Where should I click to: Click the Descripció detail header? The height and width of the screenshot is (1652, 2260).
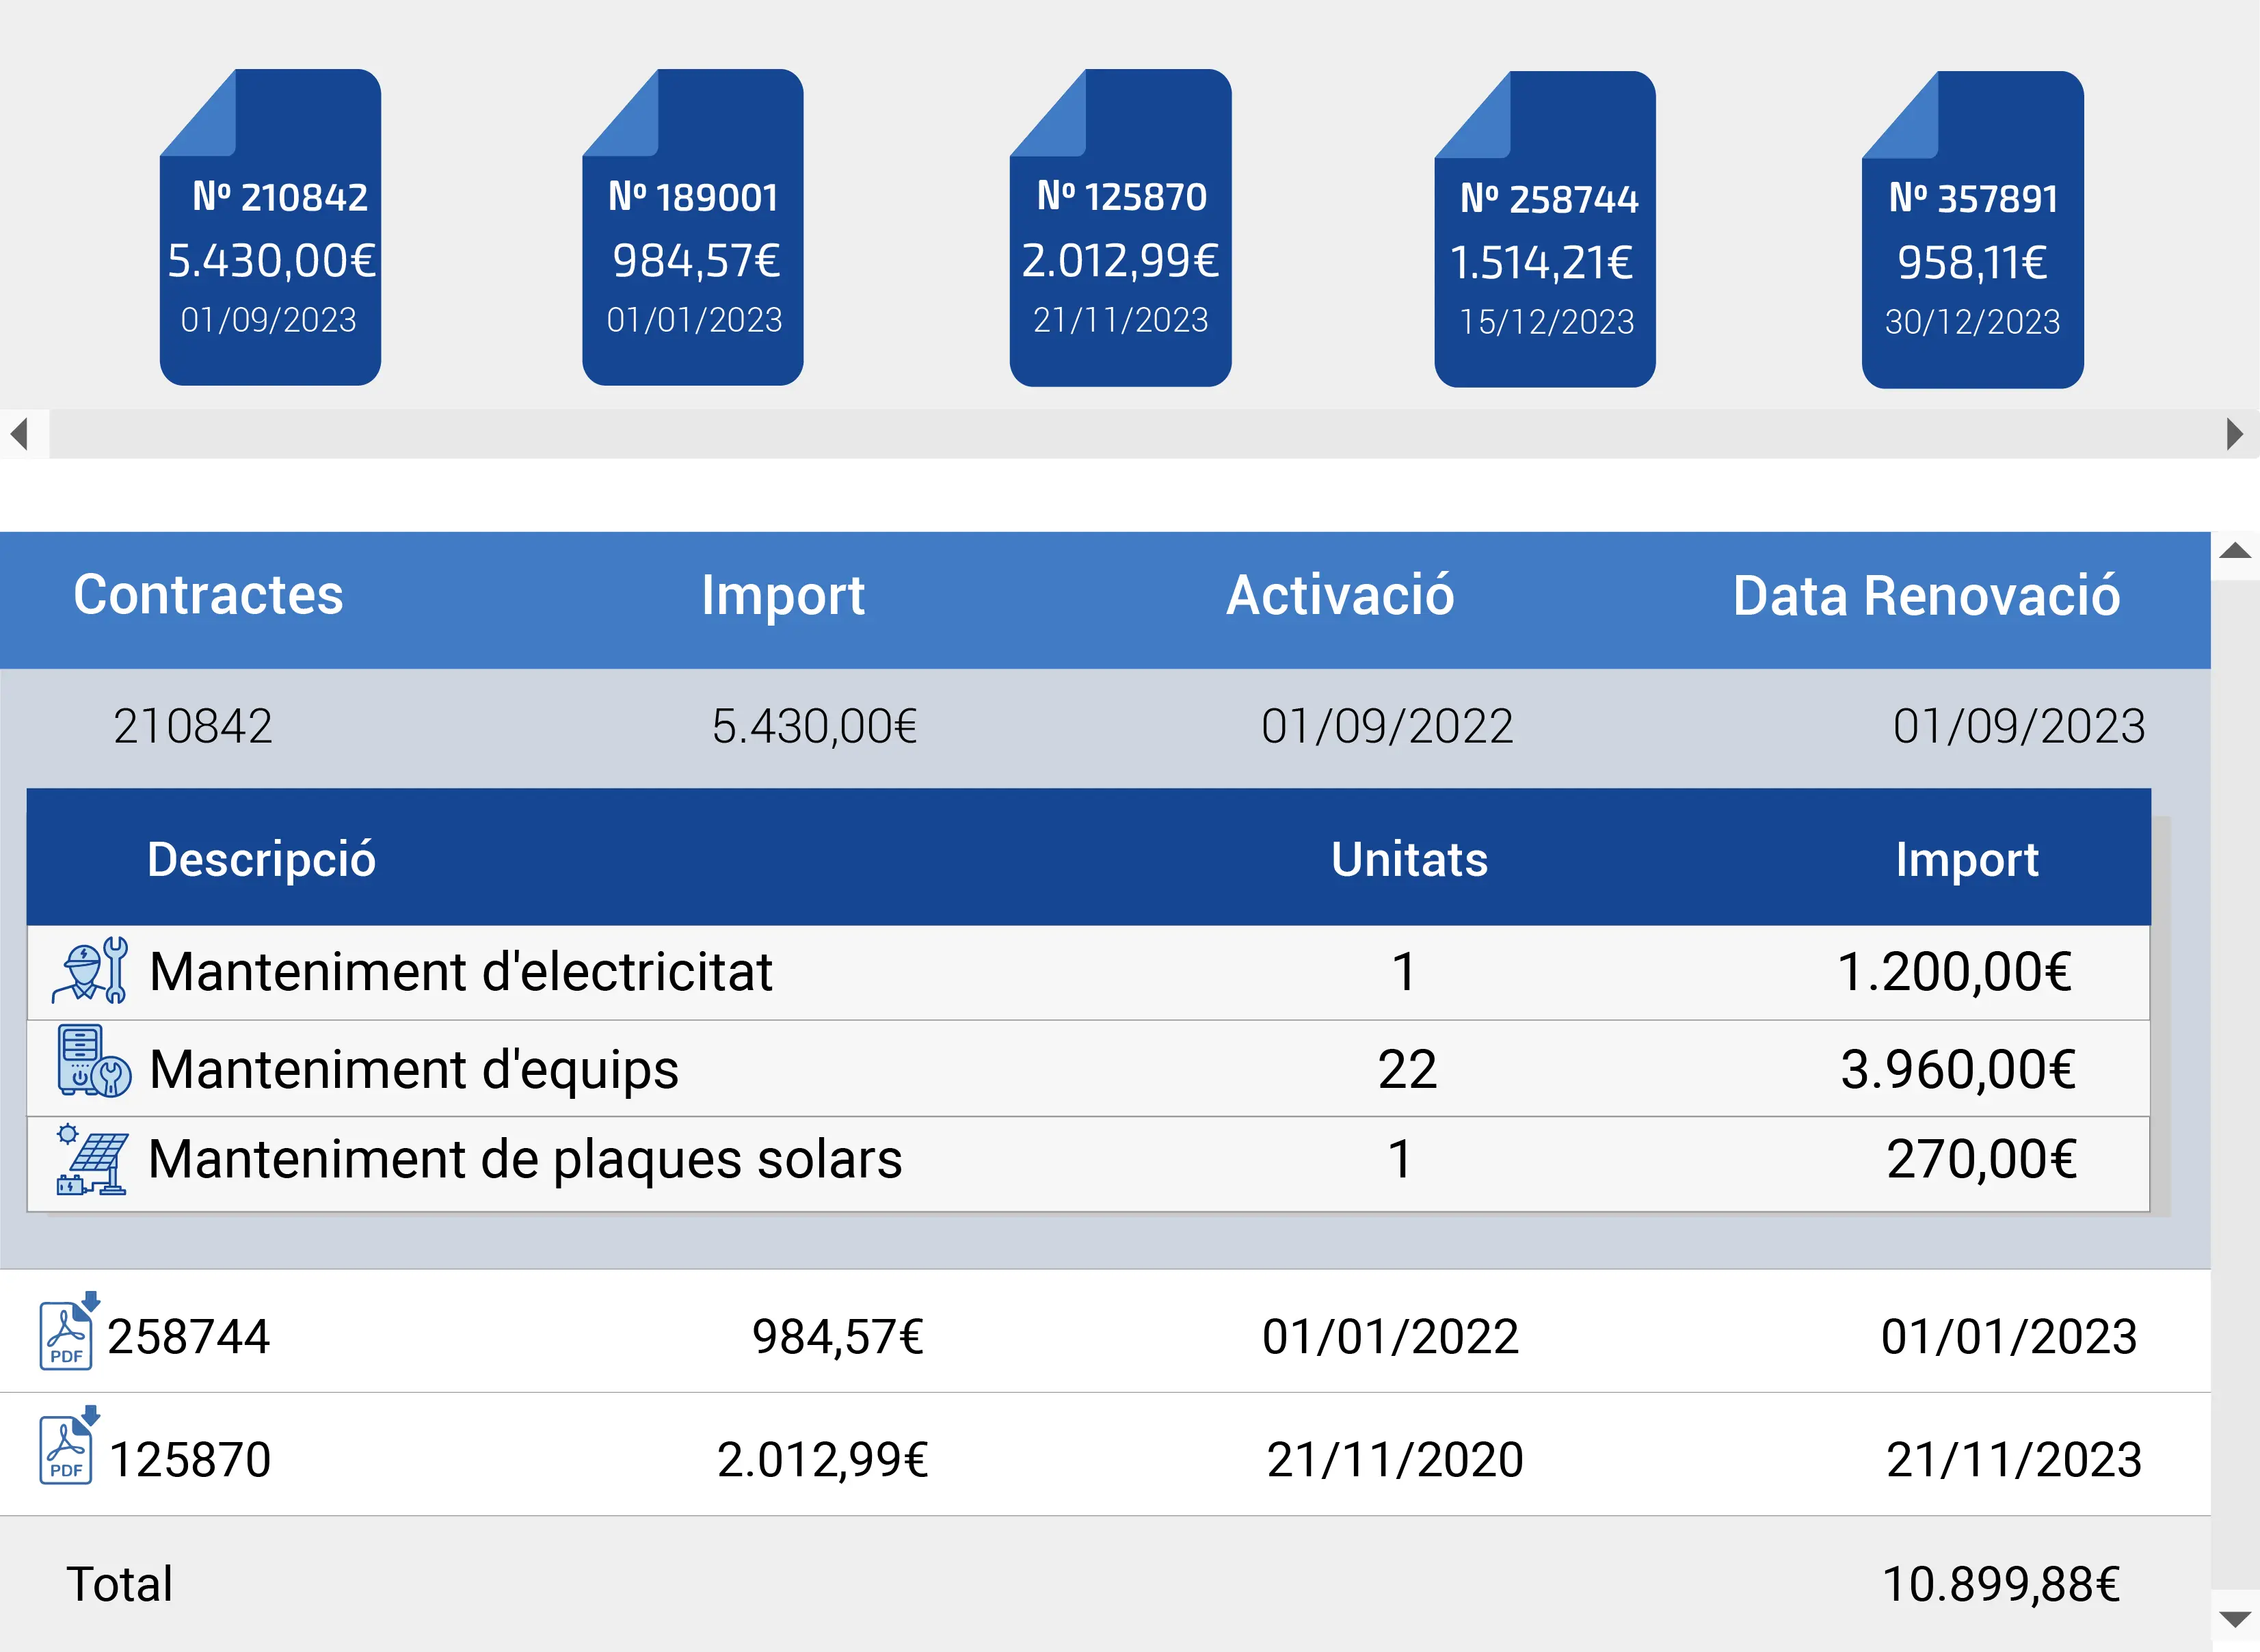[x=261, y=860]
